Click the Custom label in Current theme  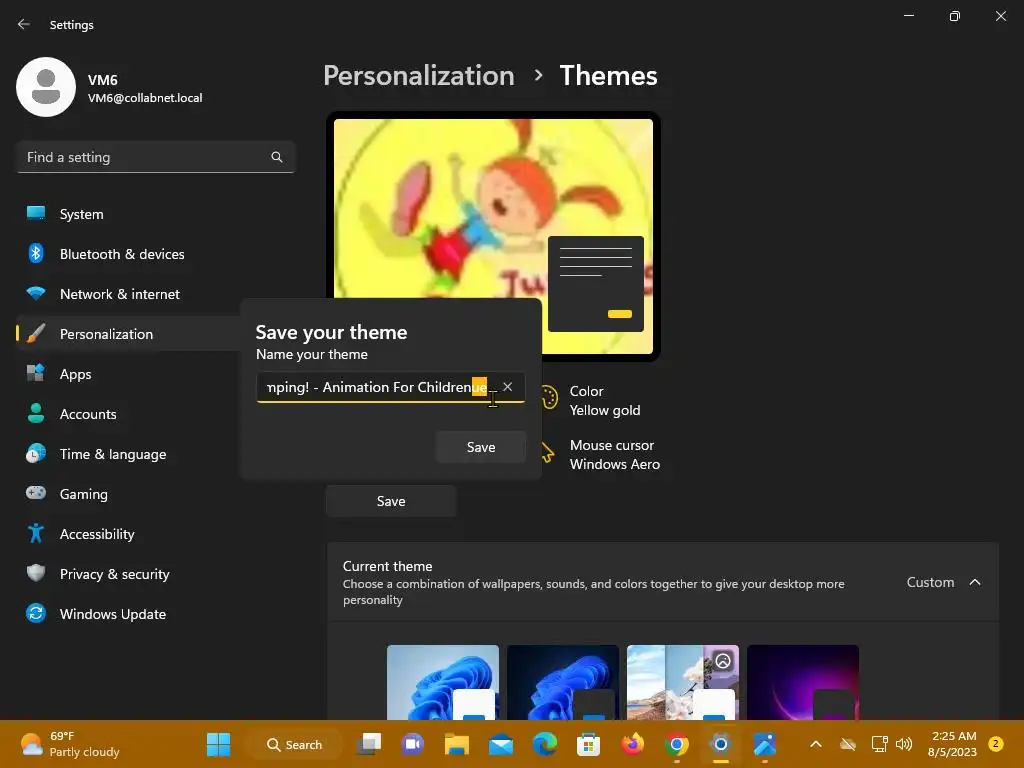pos(930,582)
